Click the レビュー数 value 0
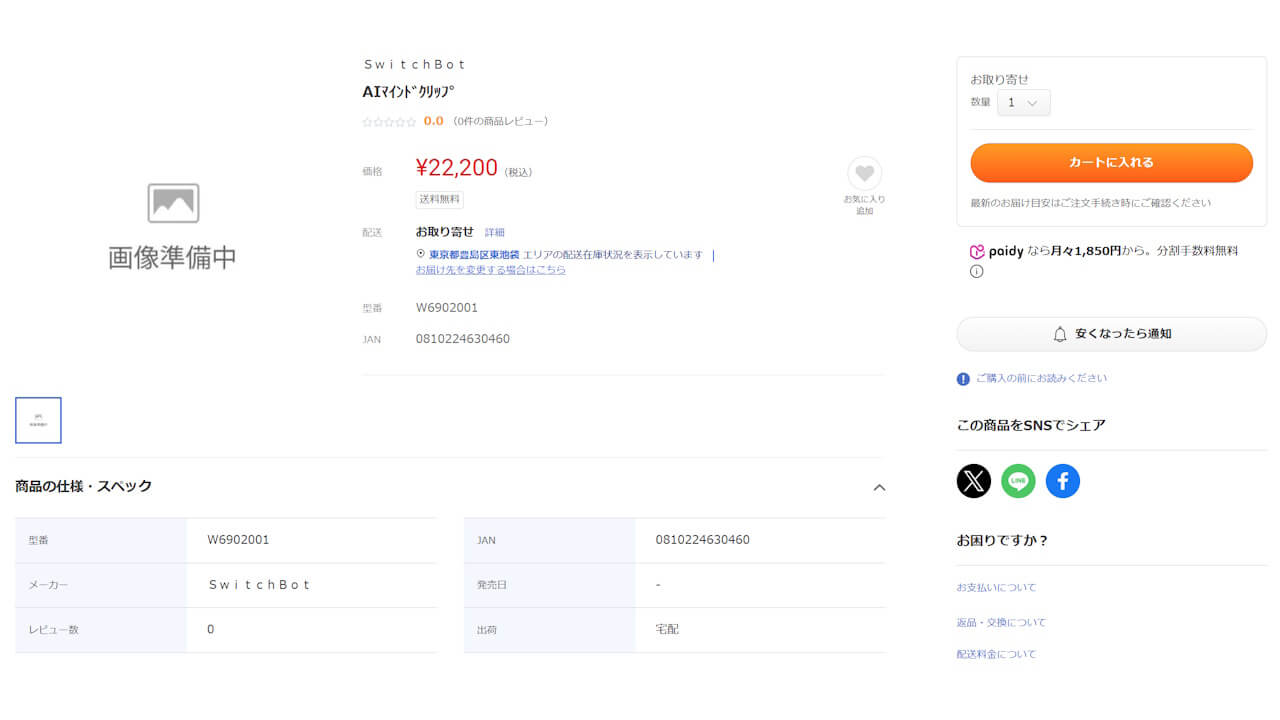Screen dimensions: 1280x720 point(211,630)
